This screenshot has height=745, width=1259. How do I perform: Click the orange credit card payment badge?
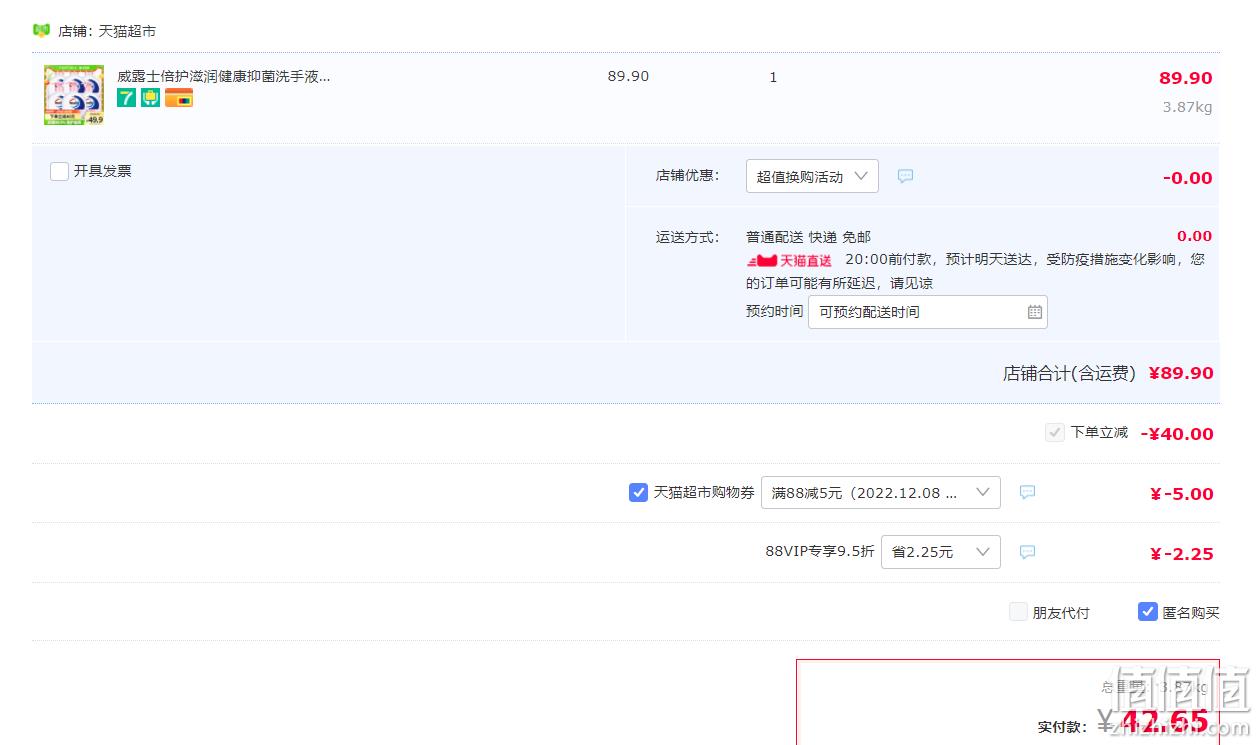[x=179, y=98]
